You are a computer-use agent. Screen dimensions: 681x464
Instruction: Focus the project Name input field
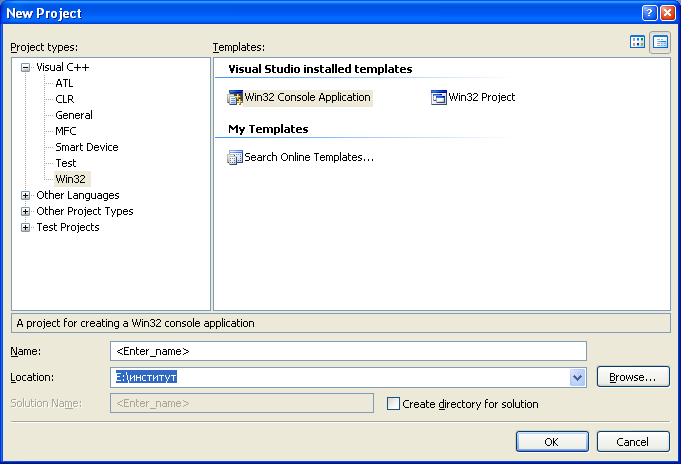click(348, 351)
